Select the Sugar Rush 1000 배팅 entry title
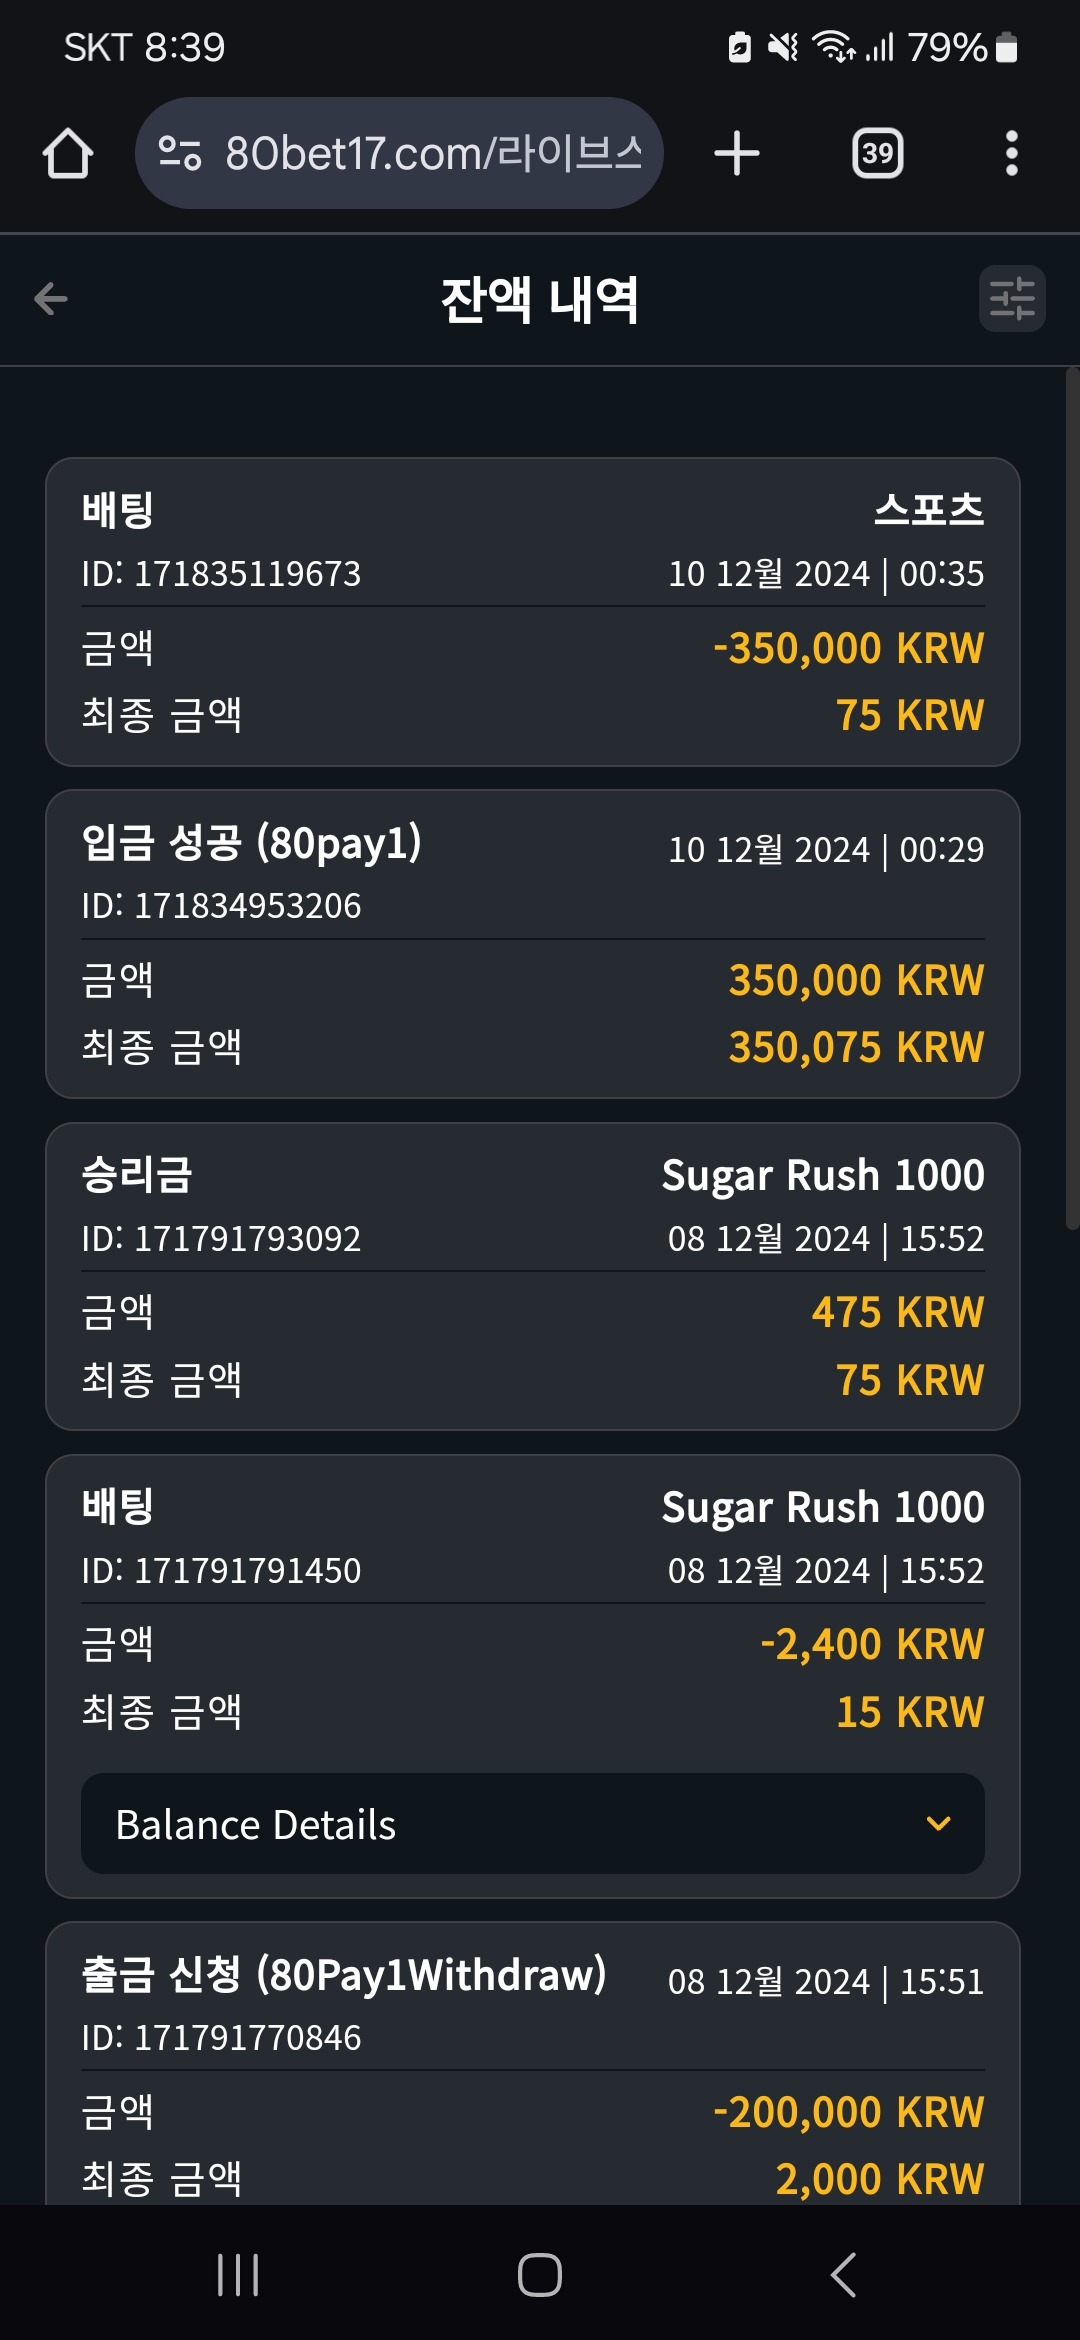This screenshot has height=2340, width=1080. tap(117, 1506)
